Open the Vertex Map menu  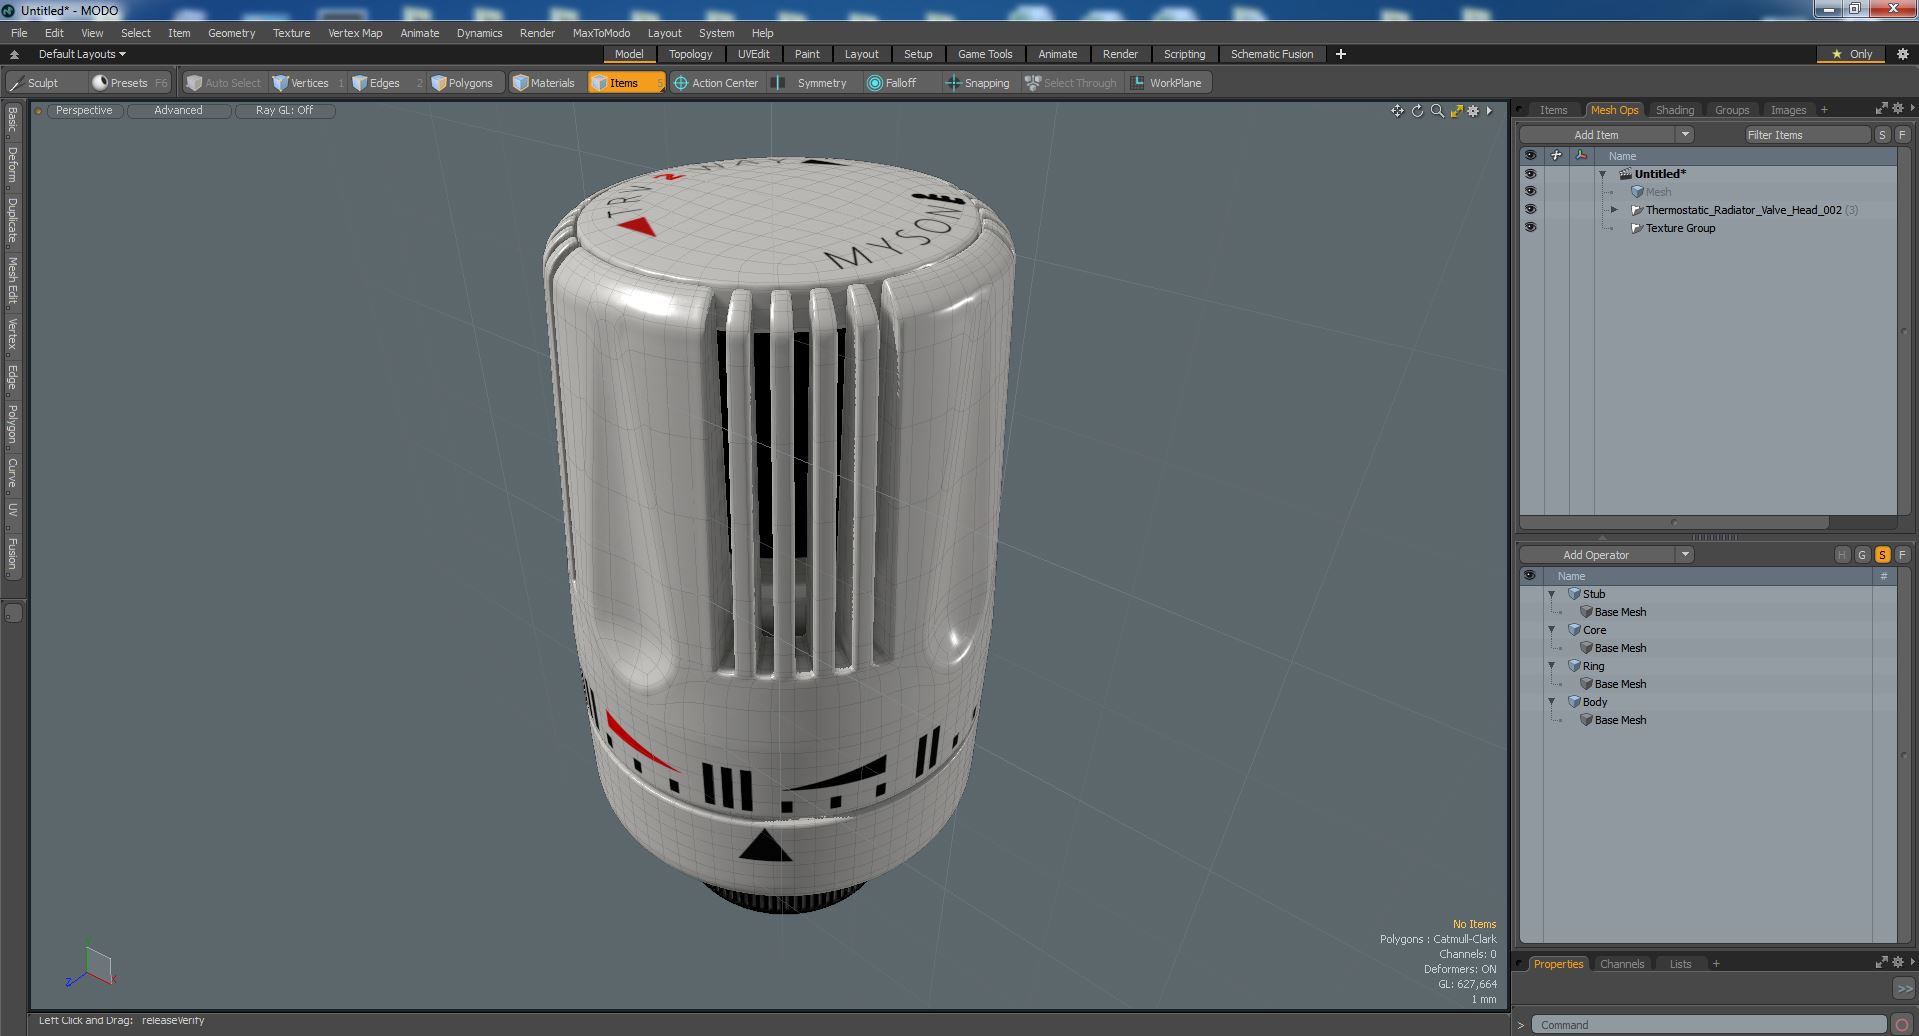click(355, 33)
